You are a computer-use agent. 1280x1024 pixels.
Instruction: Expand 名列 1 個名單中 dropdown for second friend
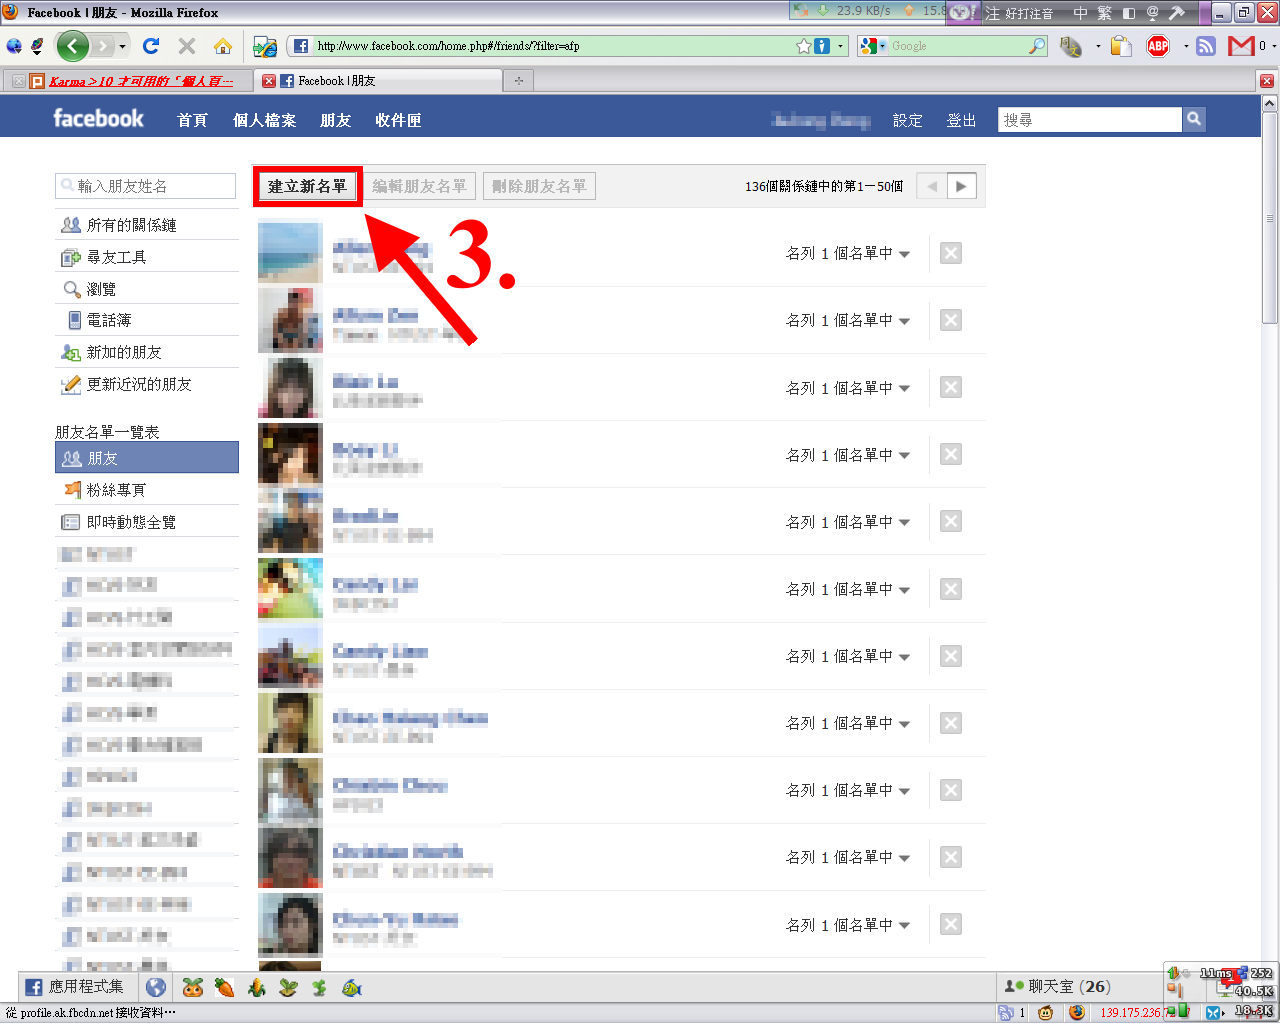pyautogui.click(x=848, y=321)
